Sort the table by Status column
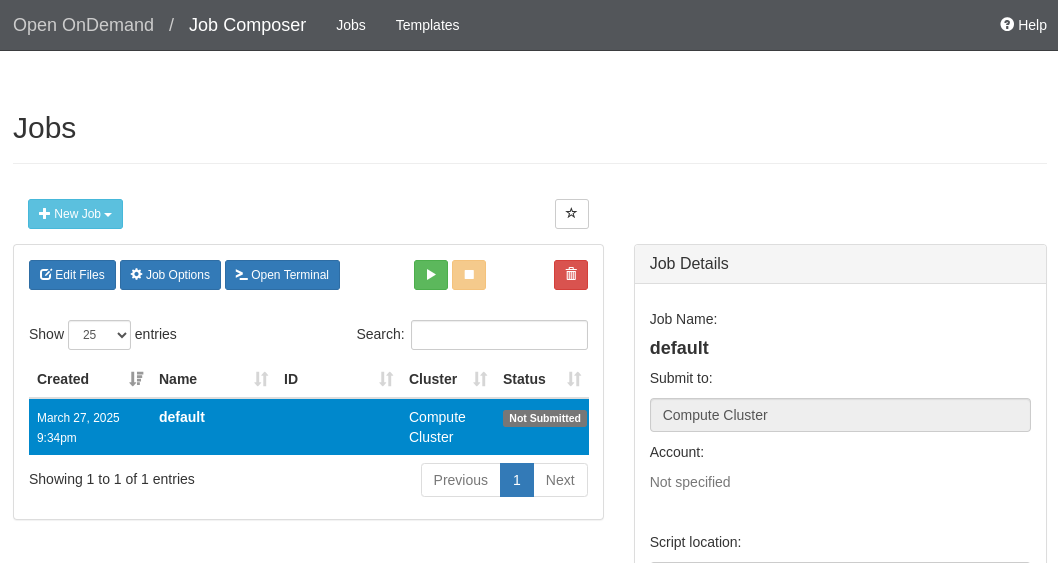The height and width of the screenshot is (563, 1058). [x=542, y=379]
